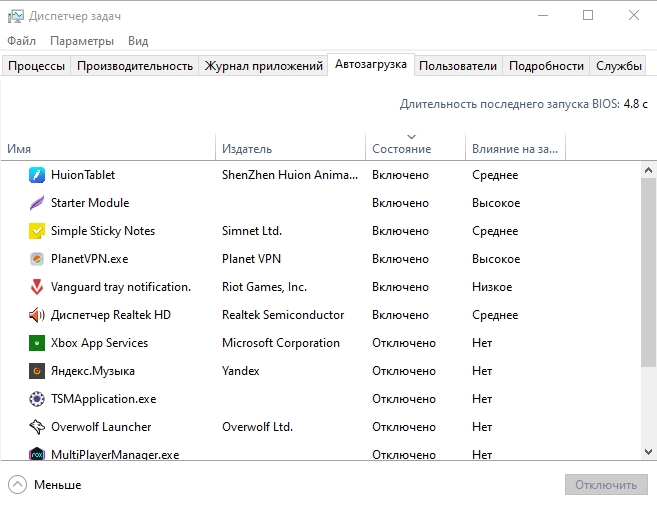The width and height of the screenshot is (657, 509).
Task: Sort list by the Имя column
Action: pos(19,149)
